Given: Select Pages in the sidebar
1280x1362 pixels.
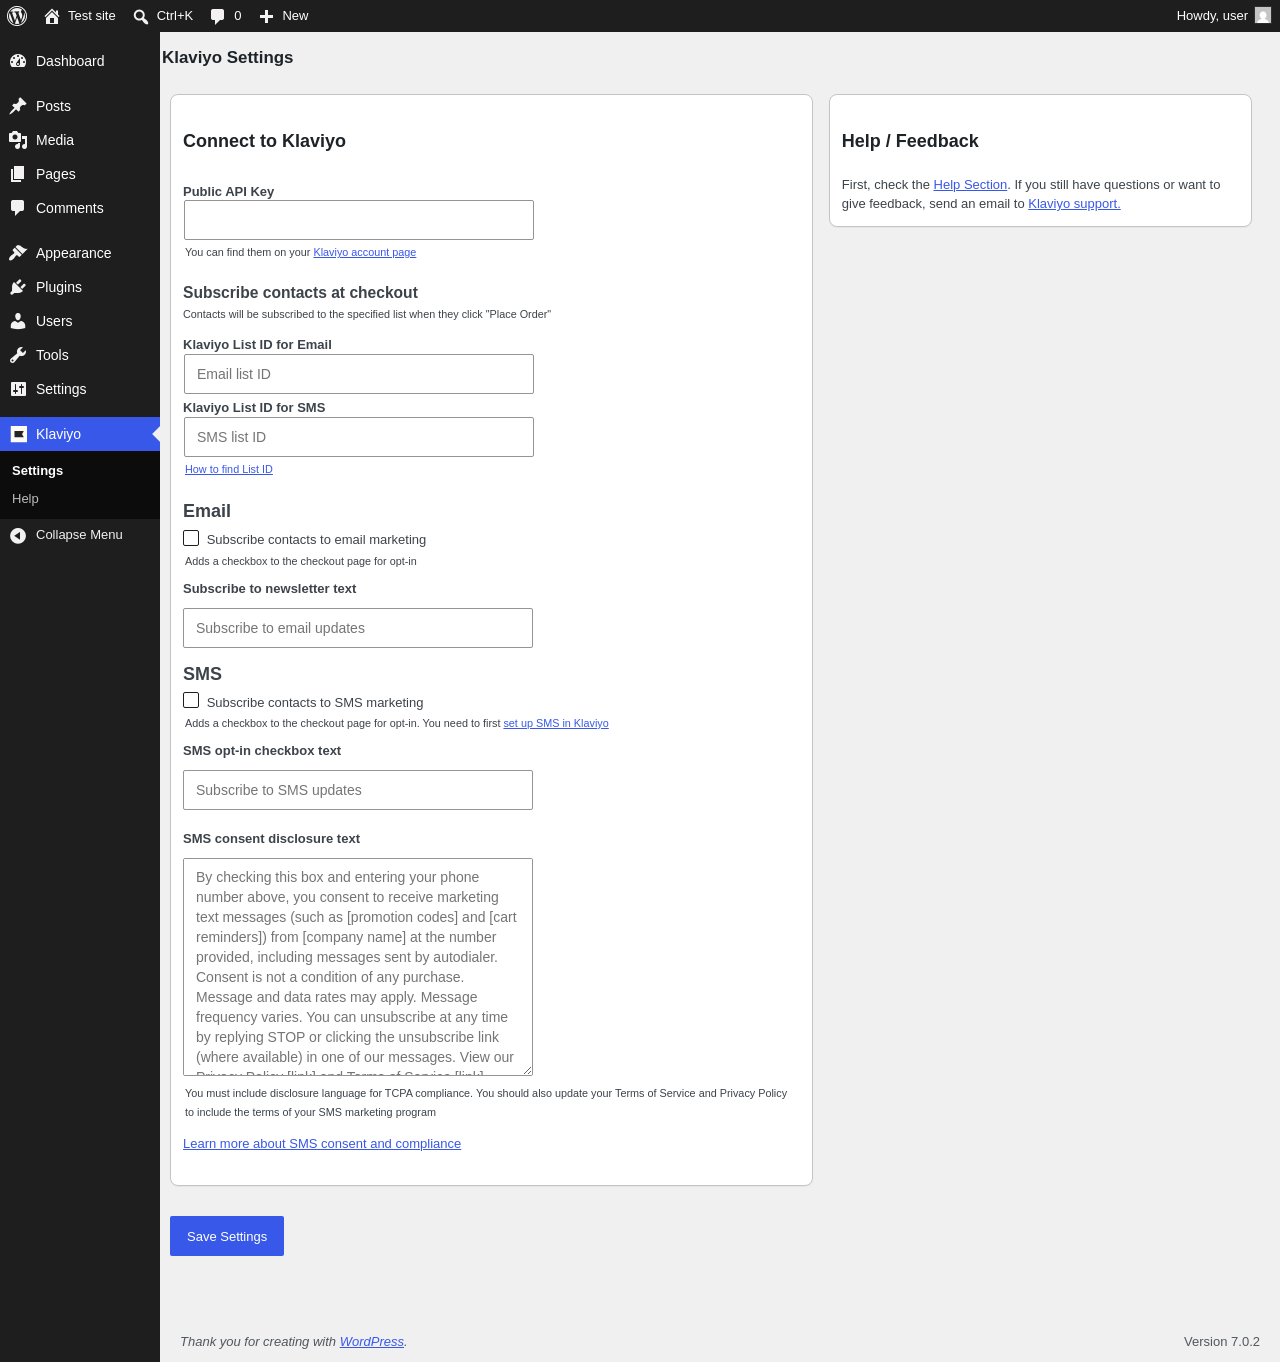Looking at the screenshot, I should pos(80,174).
